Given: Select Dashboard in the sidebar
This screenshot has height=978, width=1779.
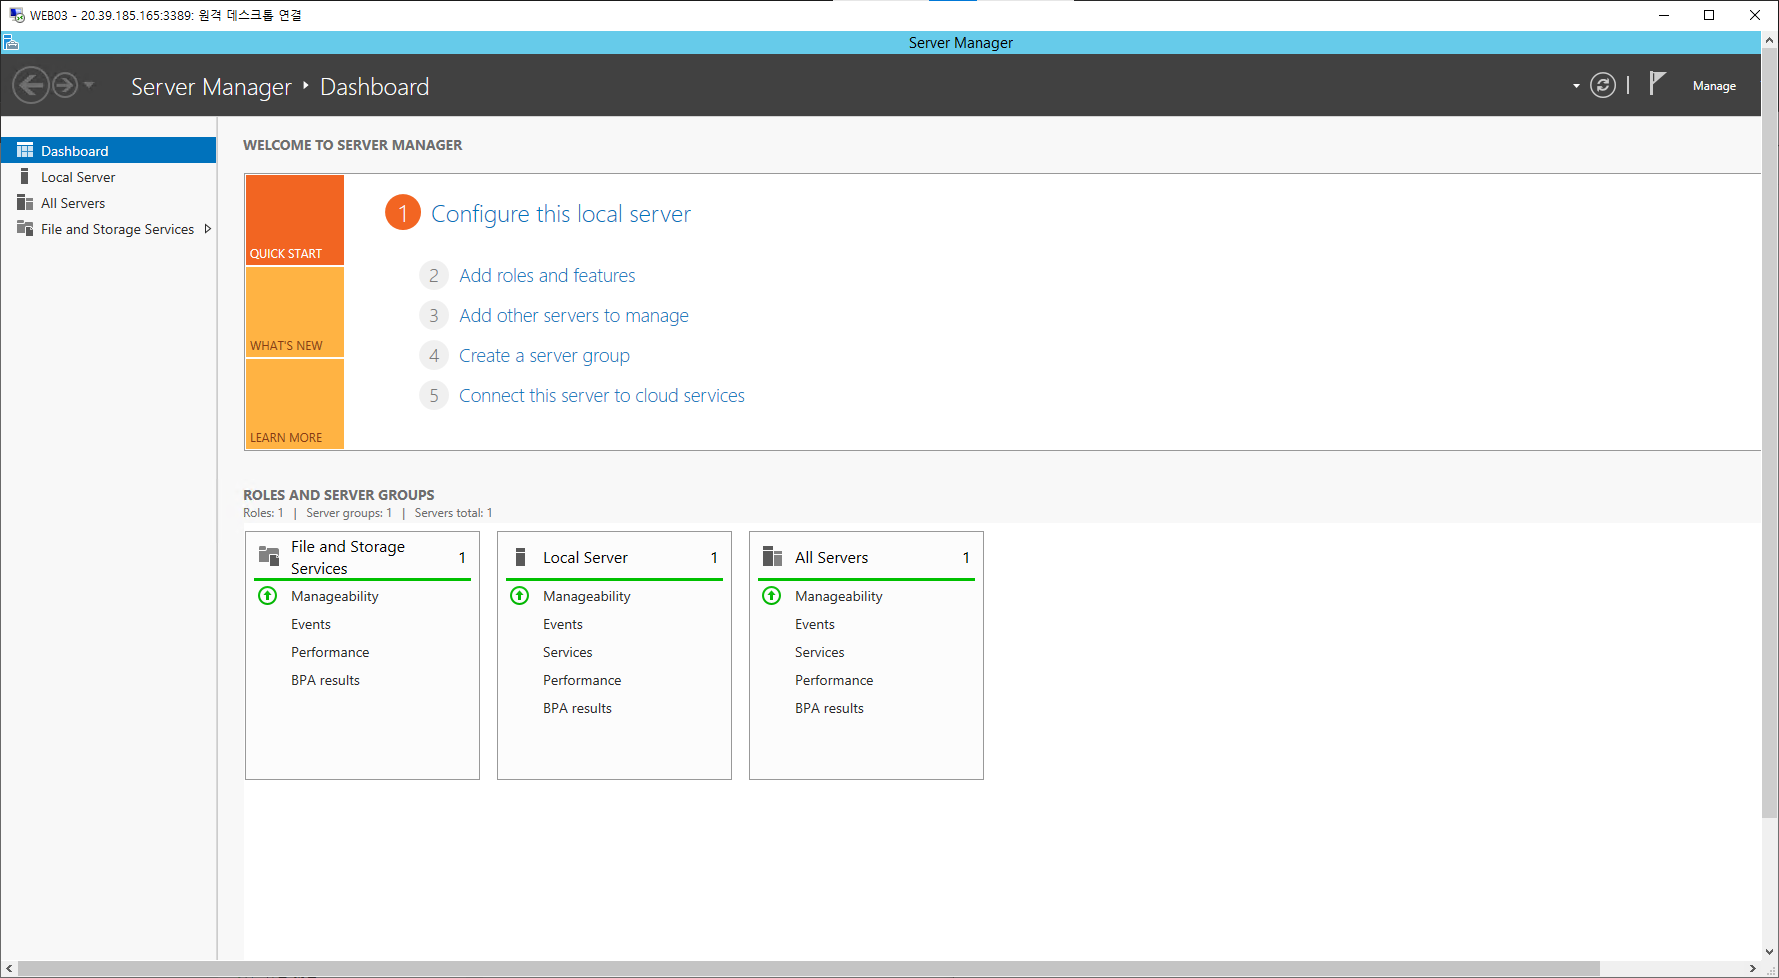Looking at the screenshot, I should pyautogui.click(x=108, y=151).
